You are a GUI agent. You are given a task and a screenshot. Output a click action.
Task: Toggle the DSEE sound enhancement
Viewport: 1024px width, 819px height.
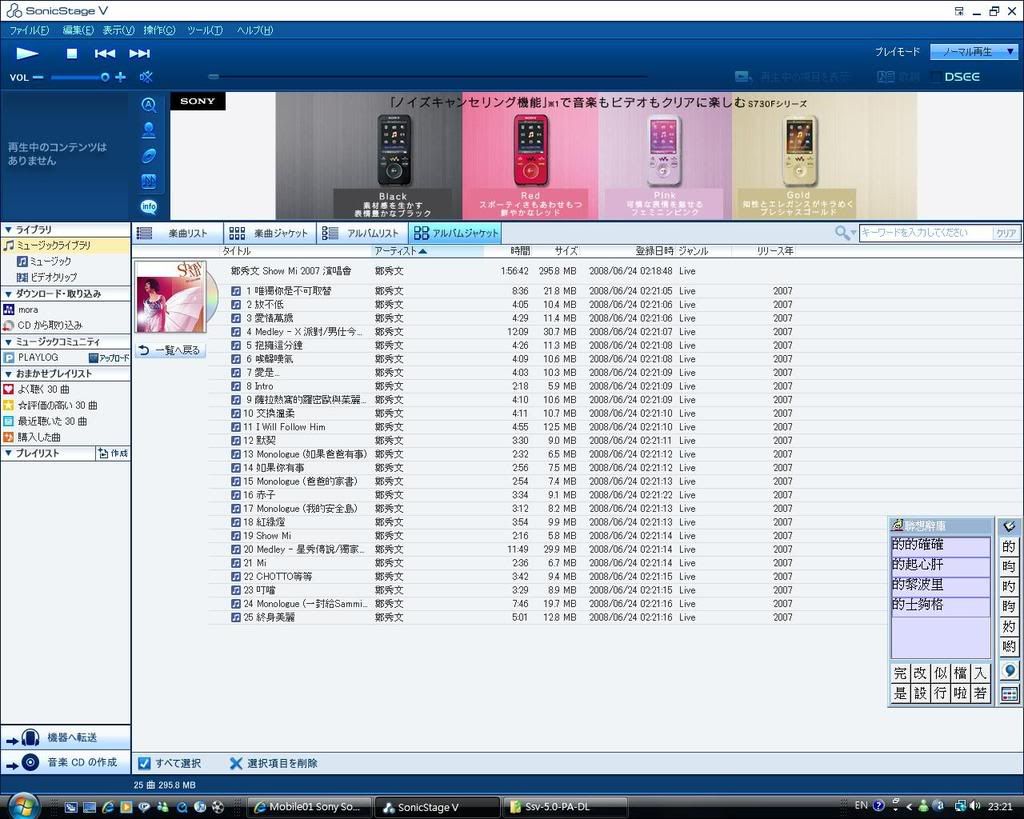coord(961,77)
